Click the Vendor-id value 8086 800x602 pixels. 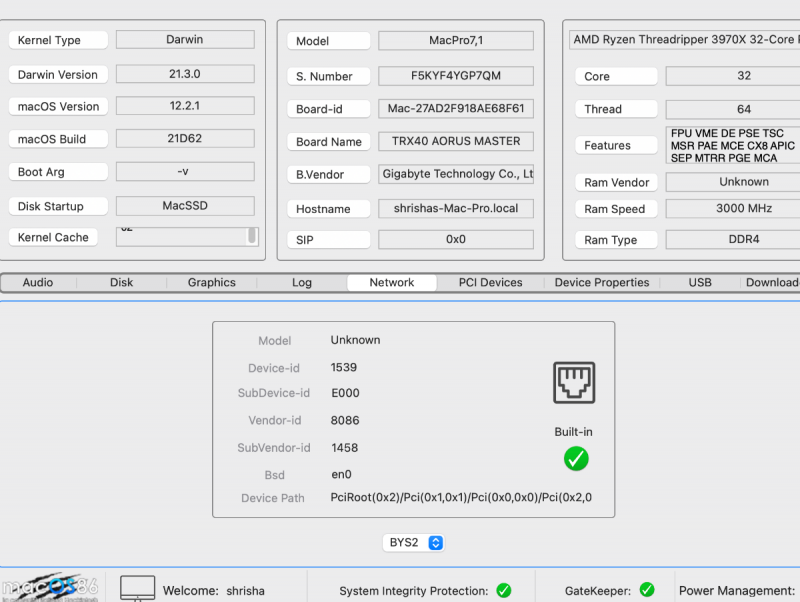tap(345, 420)
